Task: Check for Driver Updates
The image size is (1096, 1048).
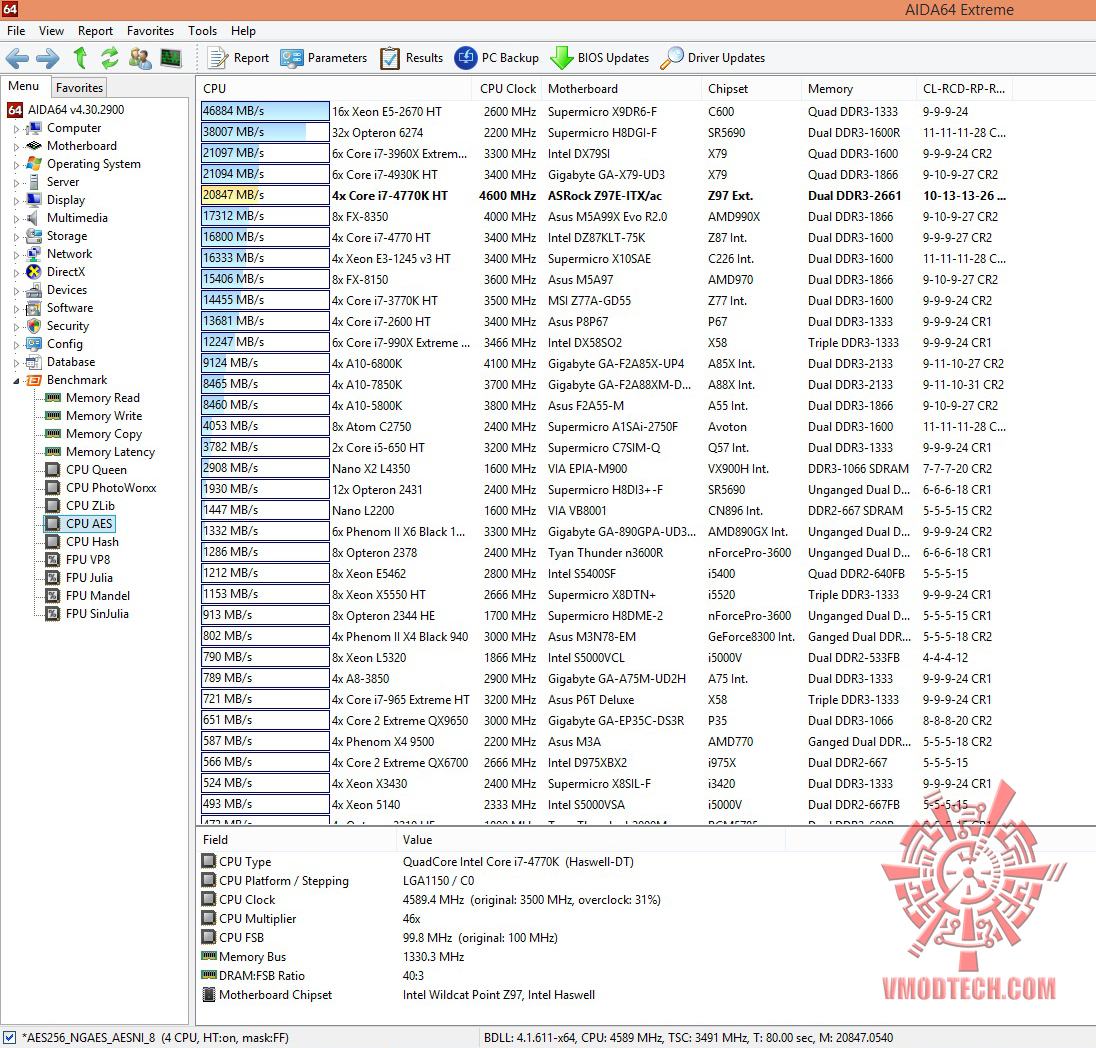Action: point(713,58)
